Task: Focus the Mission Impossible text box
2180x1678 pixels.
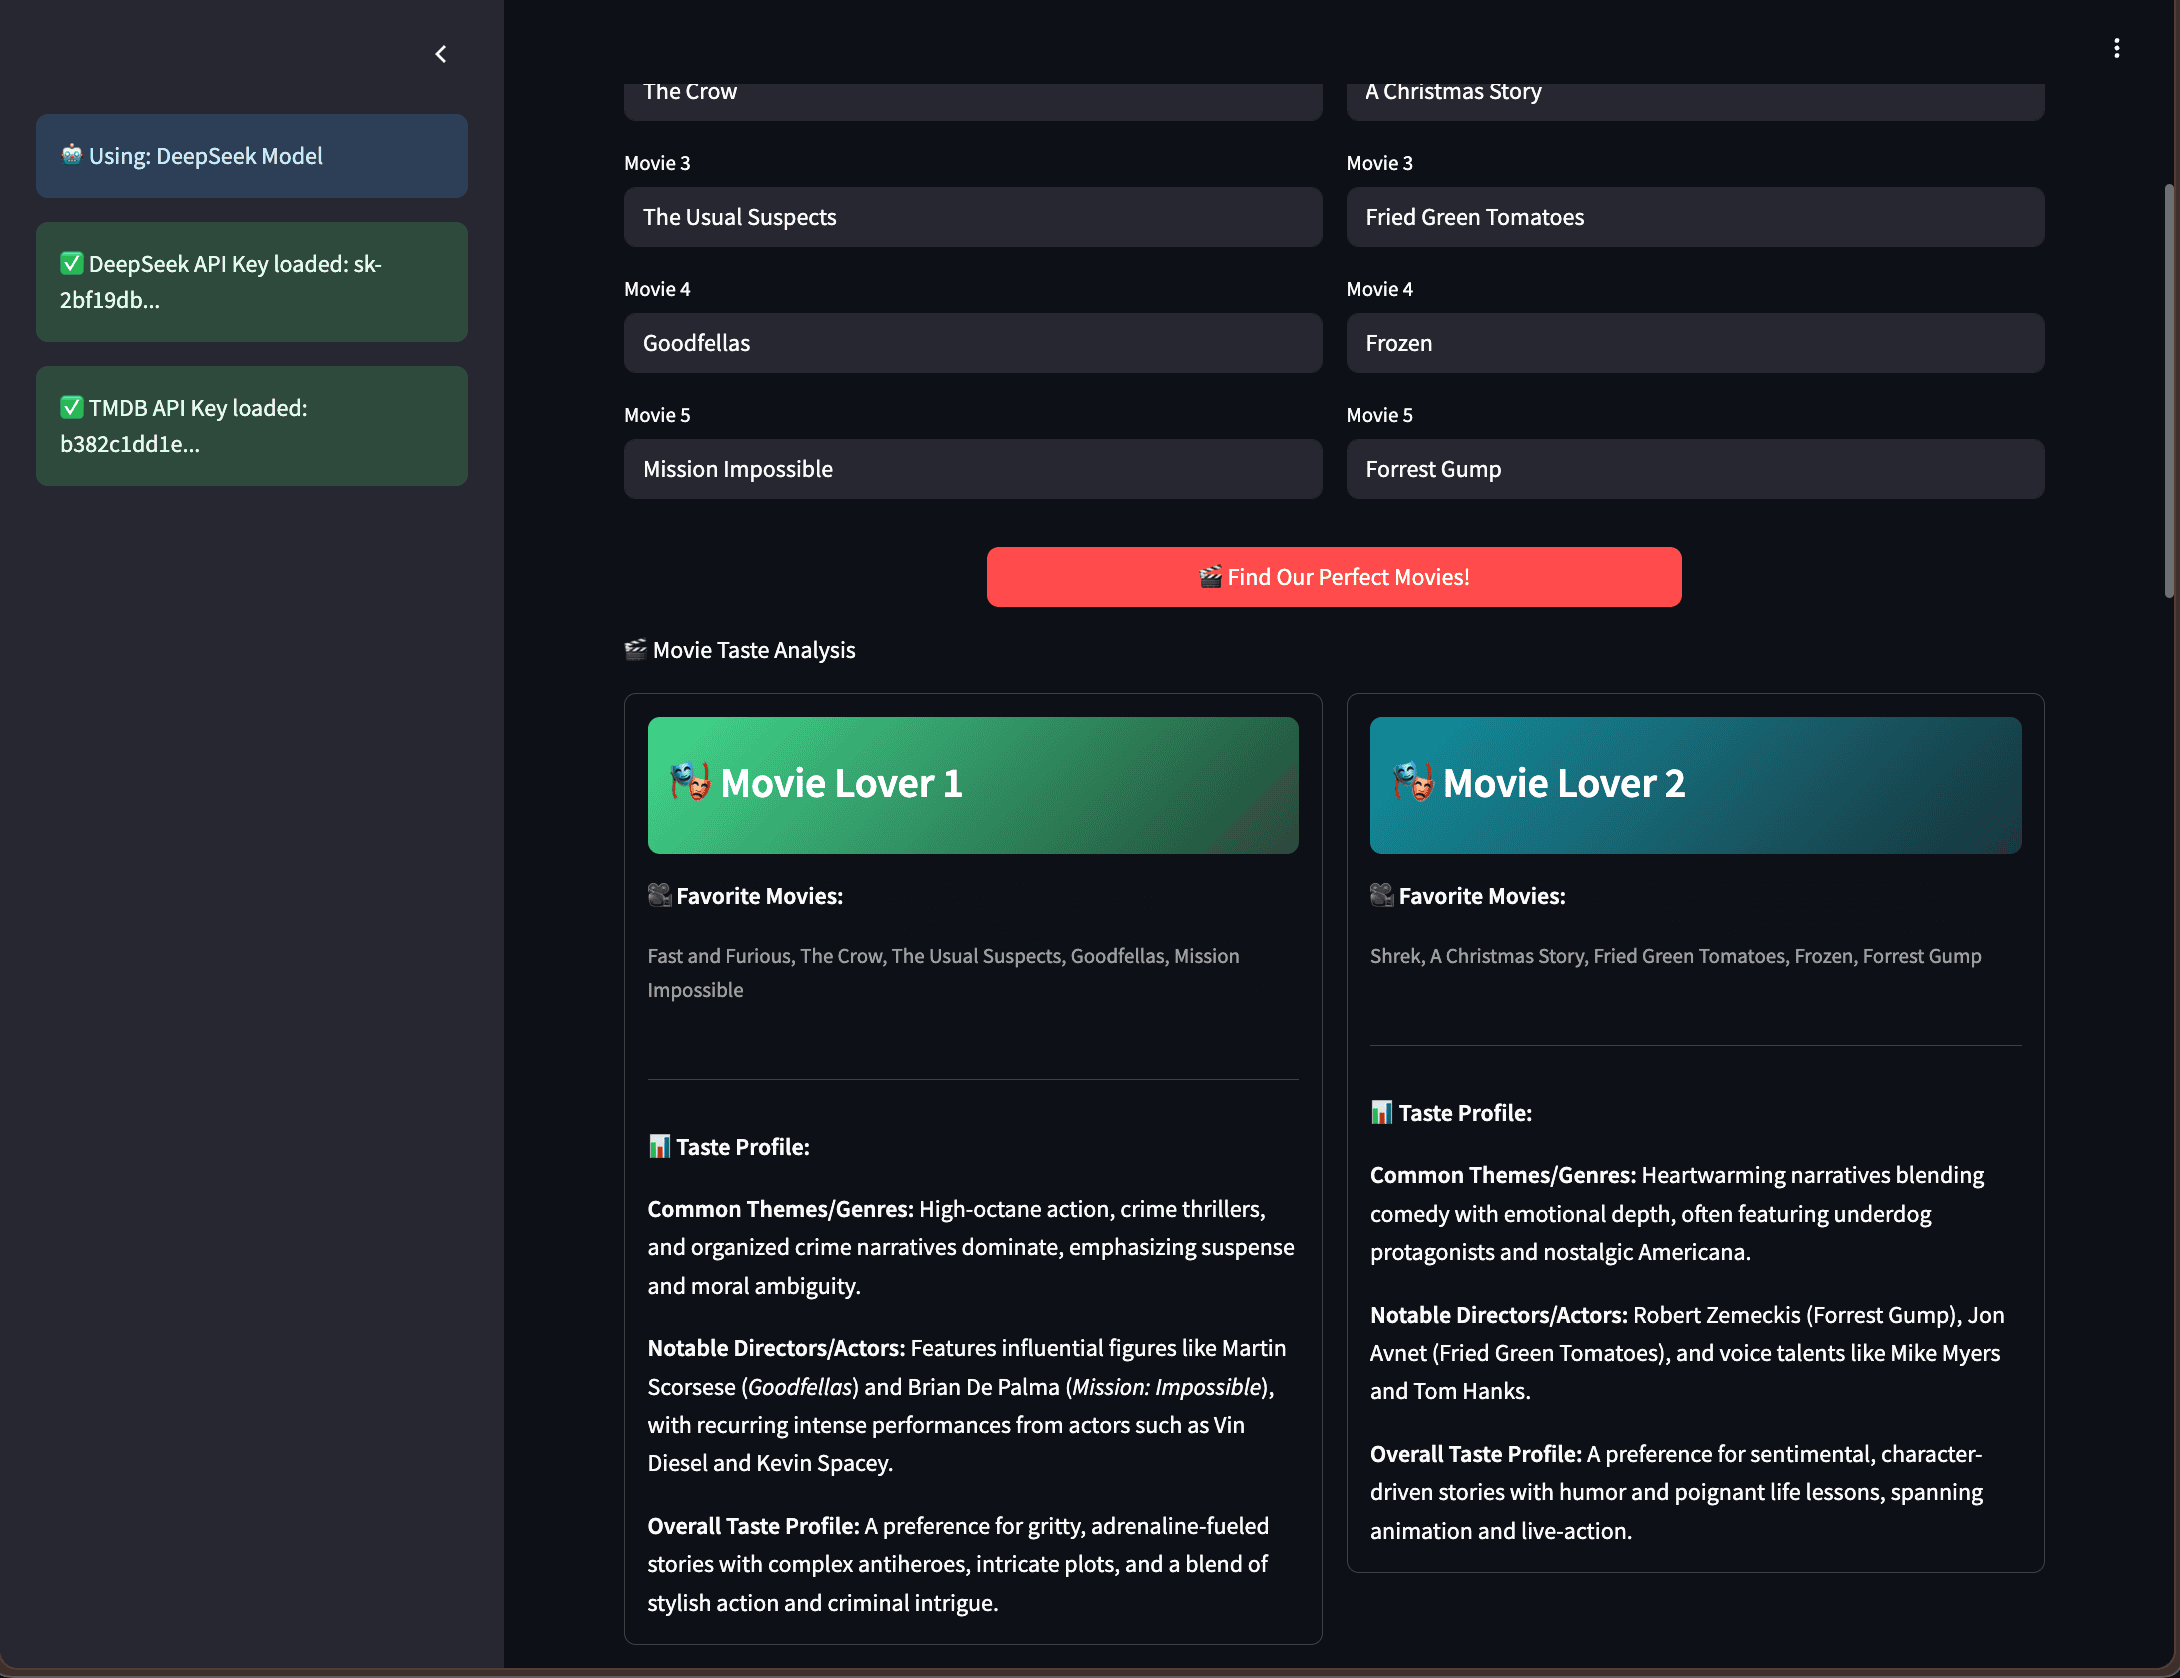Action: click(972, 469)
